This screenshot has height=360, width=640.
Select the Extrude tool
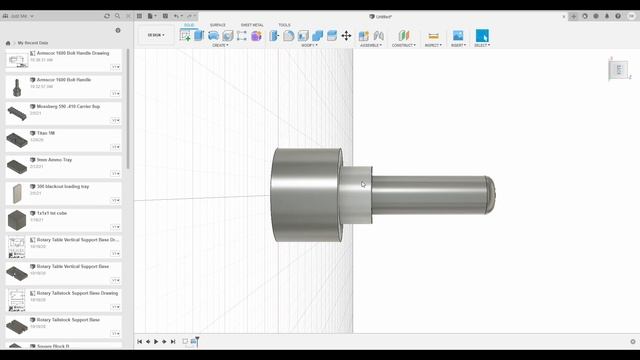tap(199, 36)
